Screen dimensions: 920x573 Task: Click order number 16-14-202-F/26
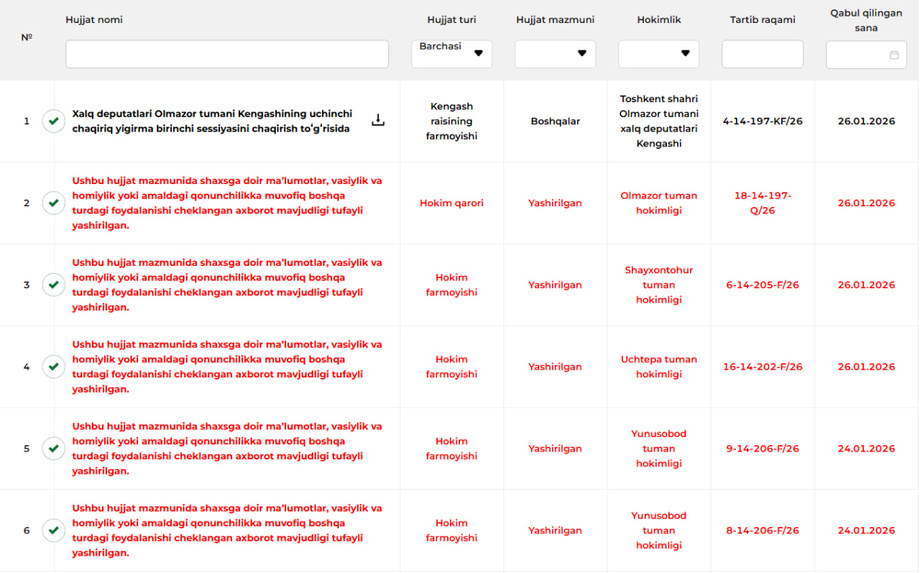(762, 367)
